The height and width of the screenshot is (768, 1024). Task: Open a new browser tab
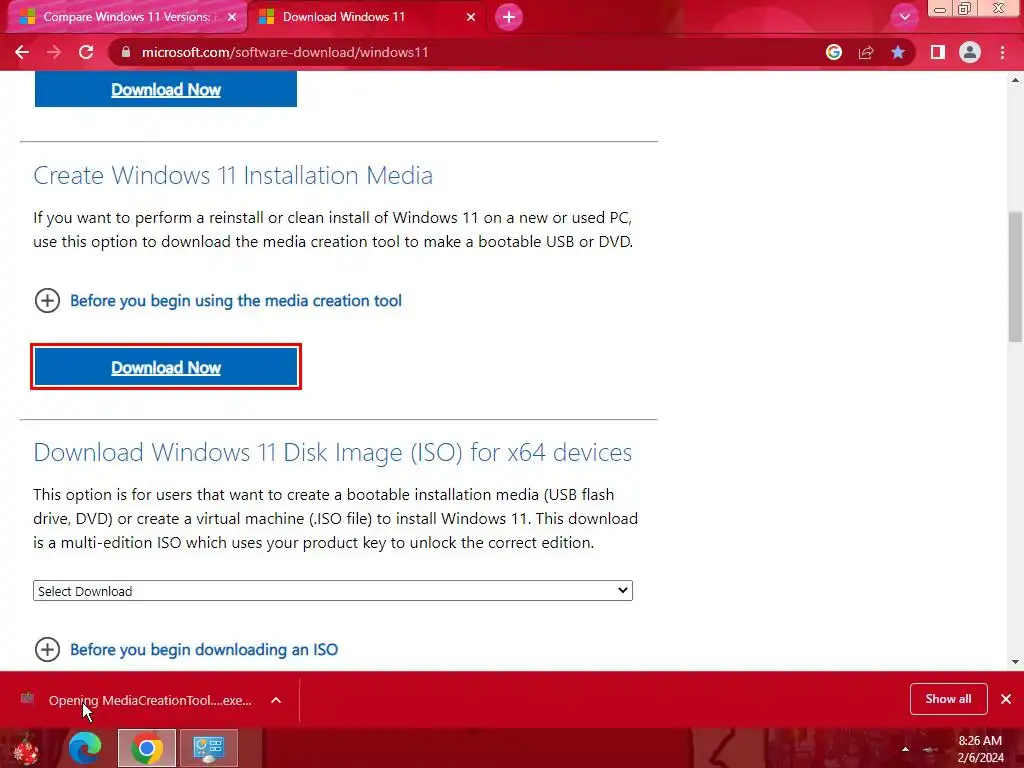click(x=509, y=17)
